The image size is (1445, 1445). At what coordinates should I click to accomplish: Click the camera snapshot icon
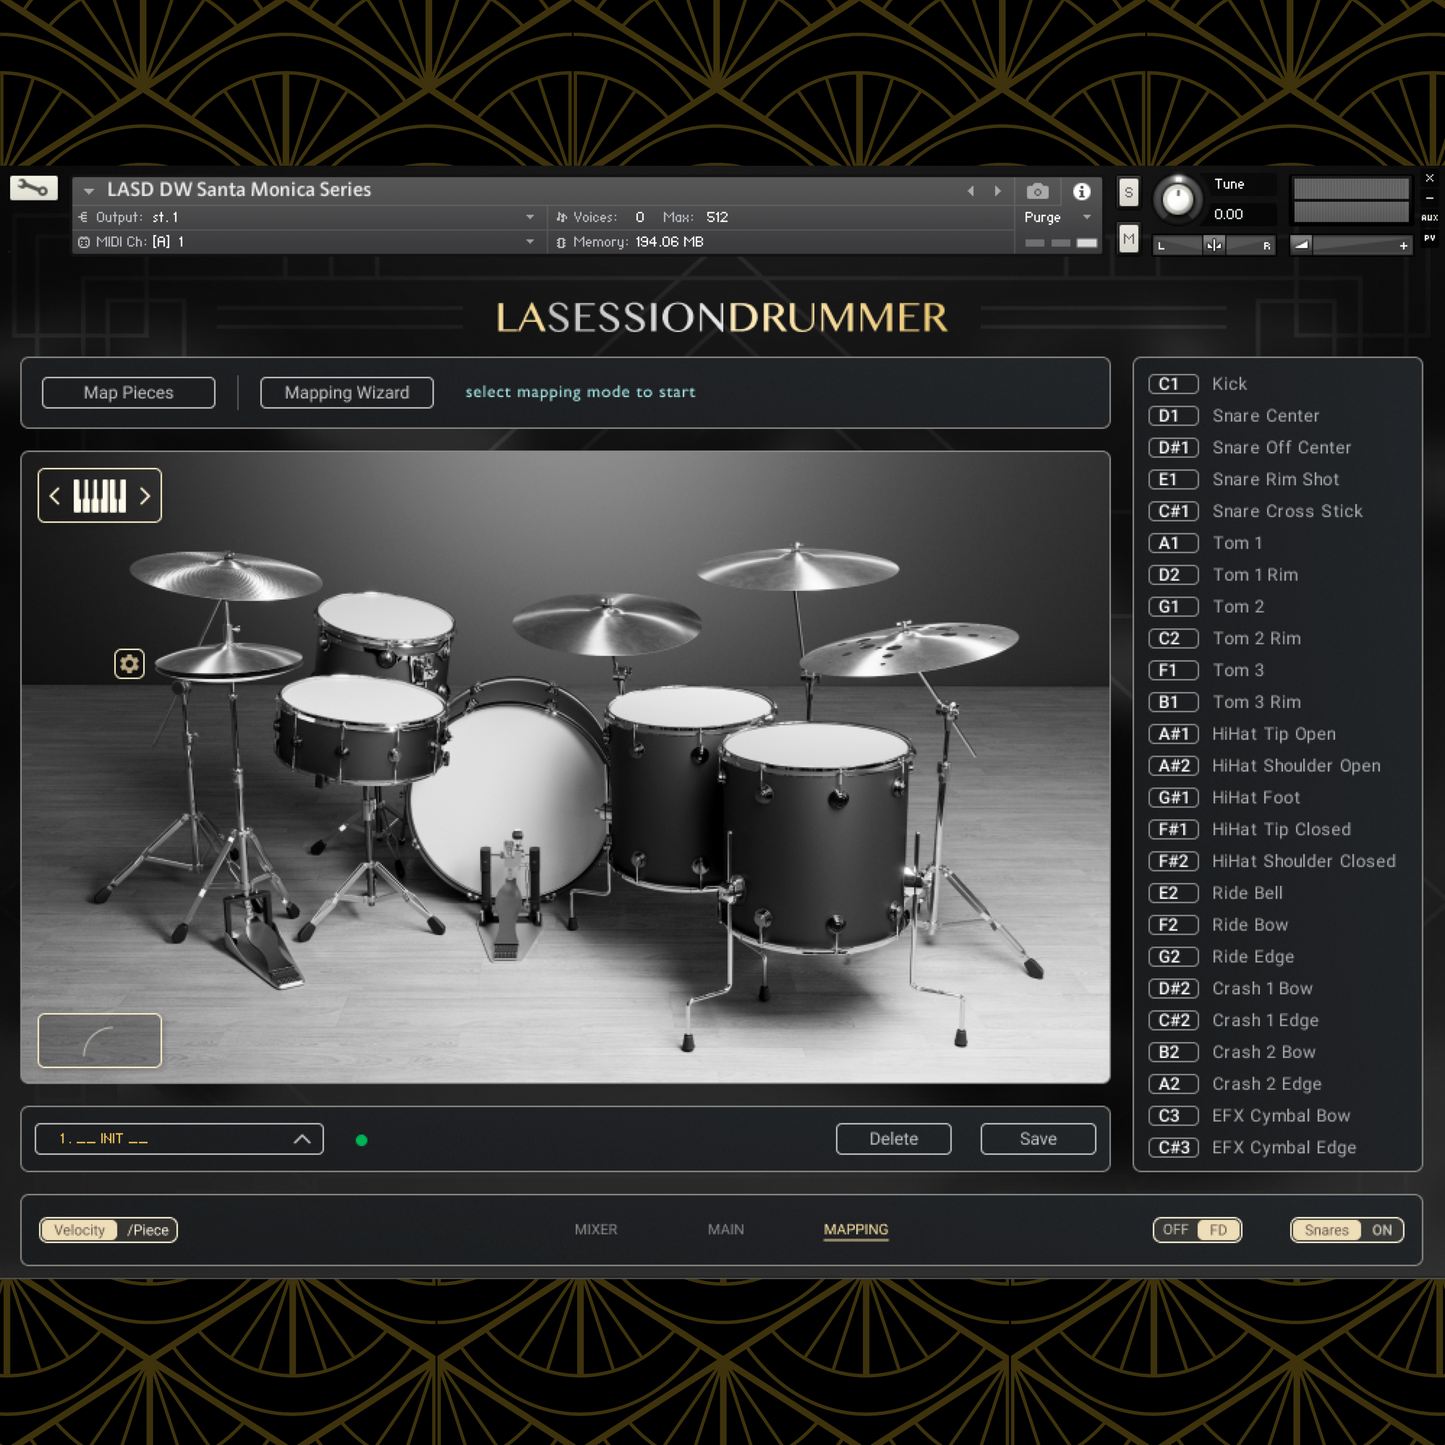pos(1038,191)
